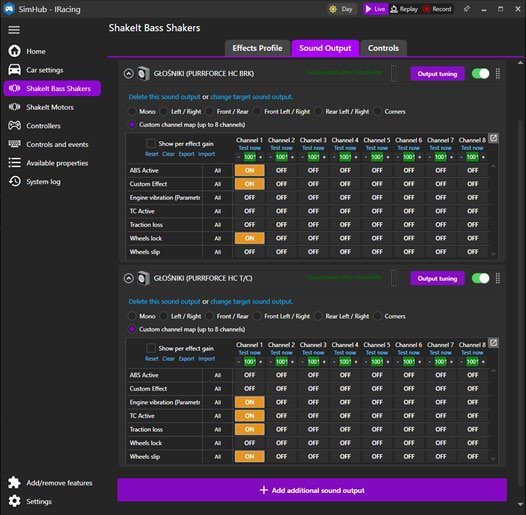Click Channel 3 gain value in HC T/C
526x515 pixels.
click(313, 362)
